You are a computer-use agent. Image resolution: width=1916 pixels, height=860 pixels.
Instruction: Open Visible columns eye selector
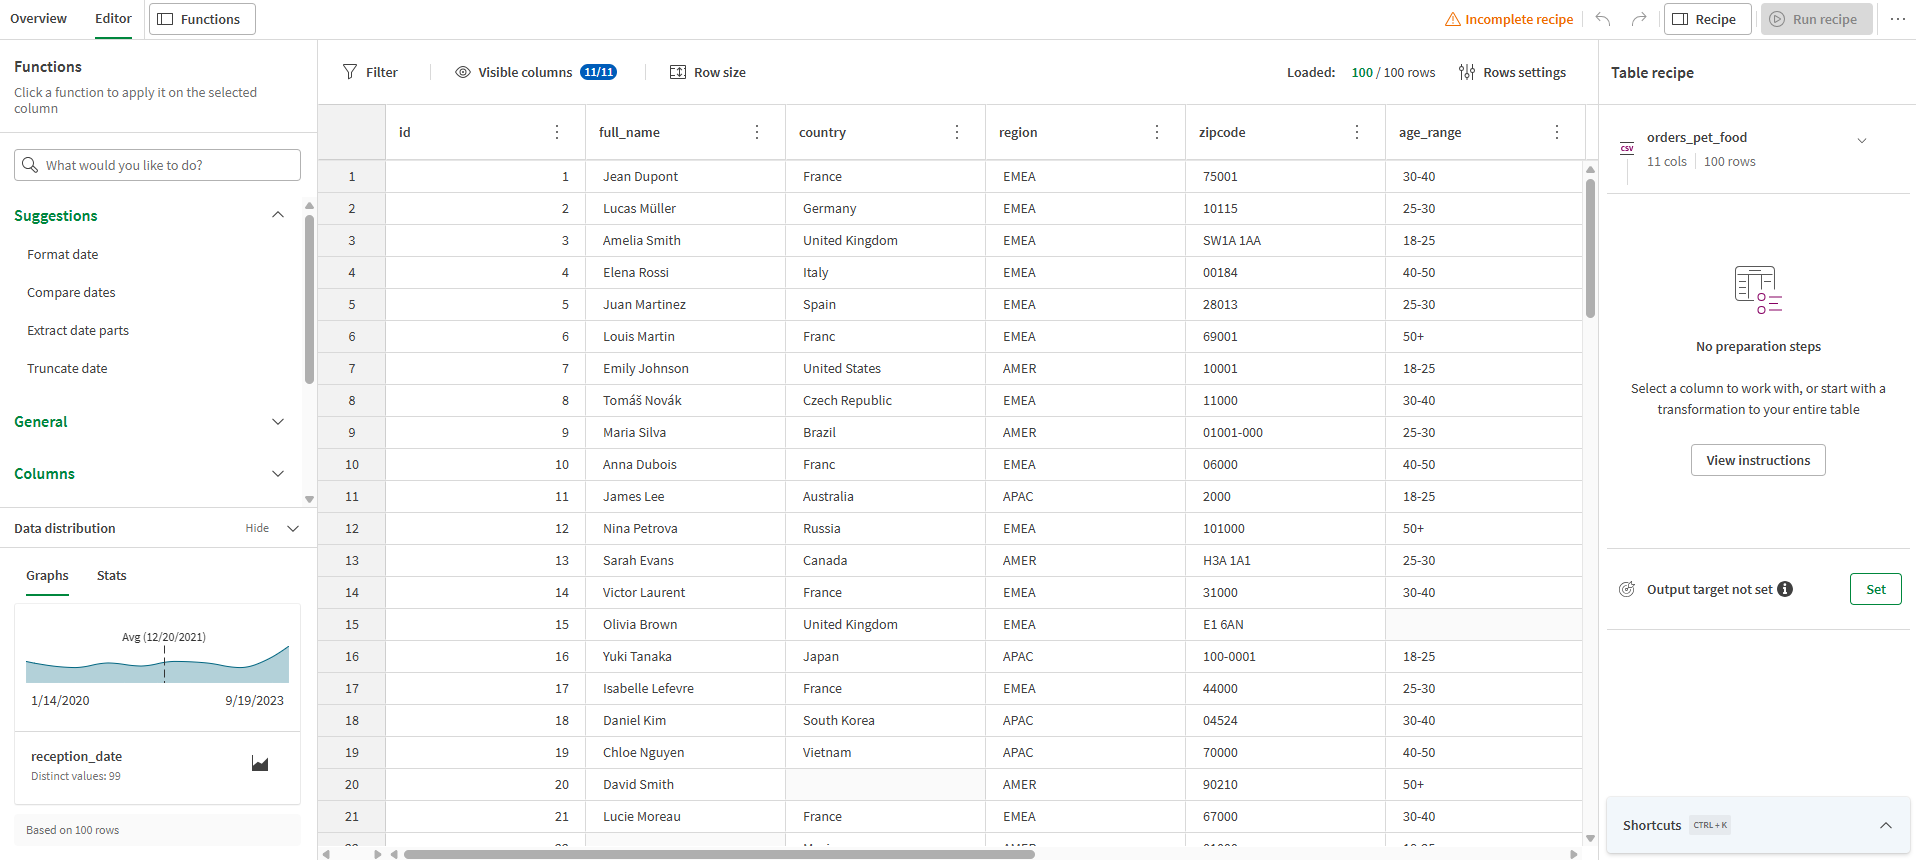coord(463,72)
